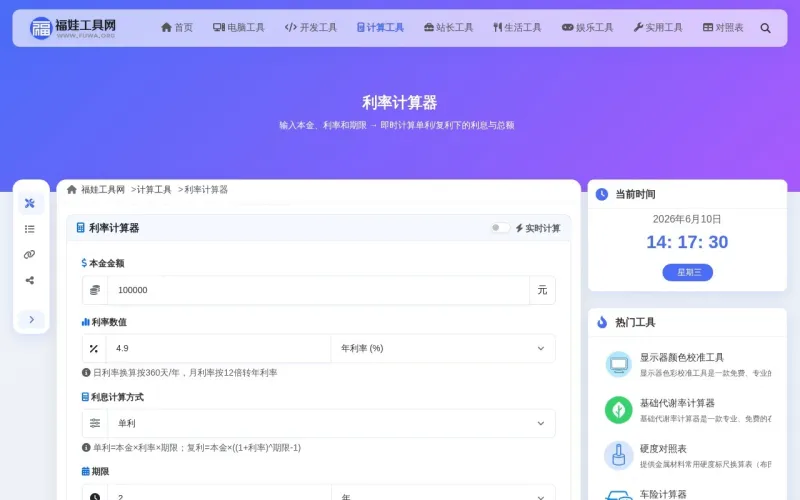Click the link chain icon in sidebar
The width and height of the screenshot is (800, 500).
pyautogui.click(x=30, y=255)
